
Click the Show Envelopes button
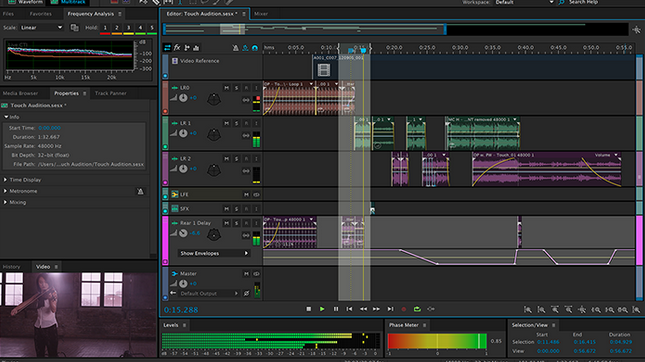click(214, 253)
